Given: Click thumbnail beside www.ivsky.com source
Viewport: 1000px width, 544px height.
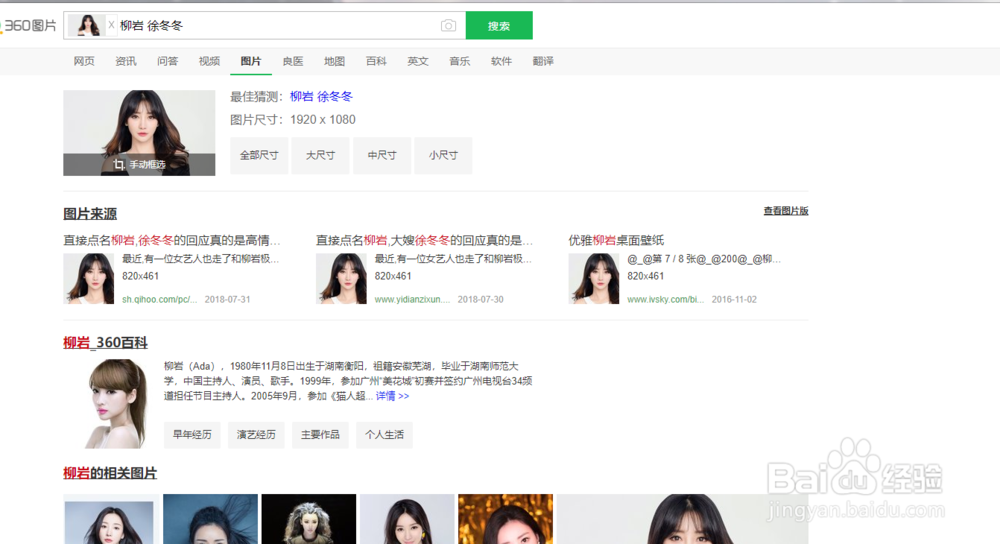Looking at the screenshot, I should pyautogui.click(x=594, y=278).
